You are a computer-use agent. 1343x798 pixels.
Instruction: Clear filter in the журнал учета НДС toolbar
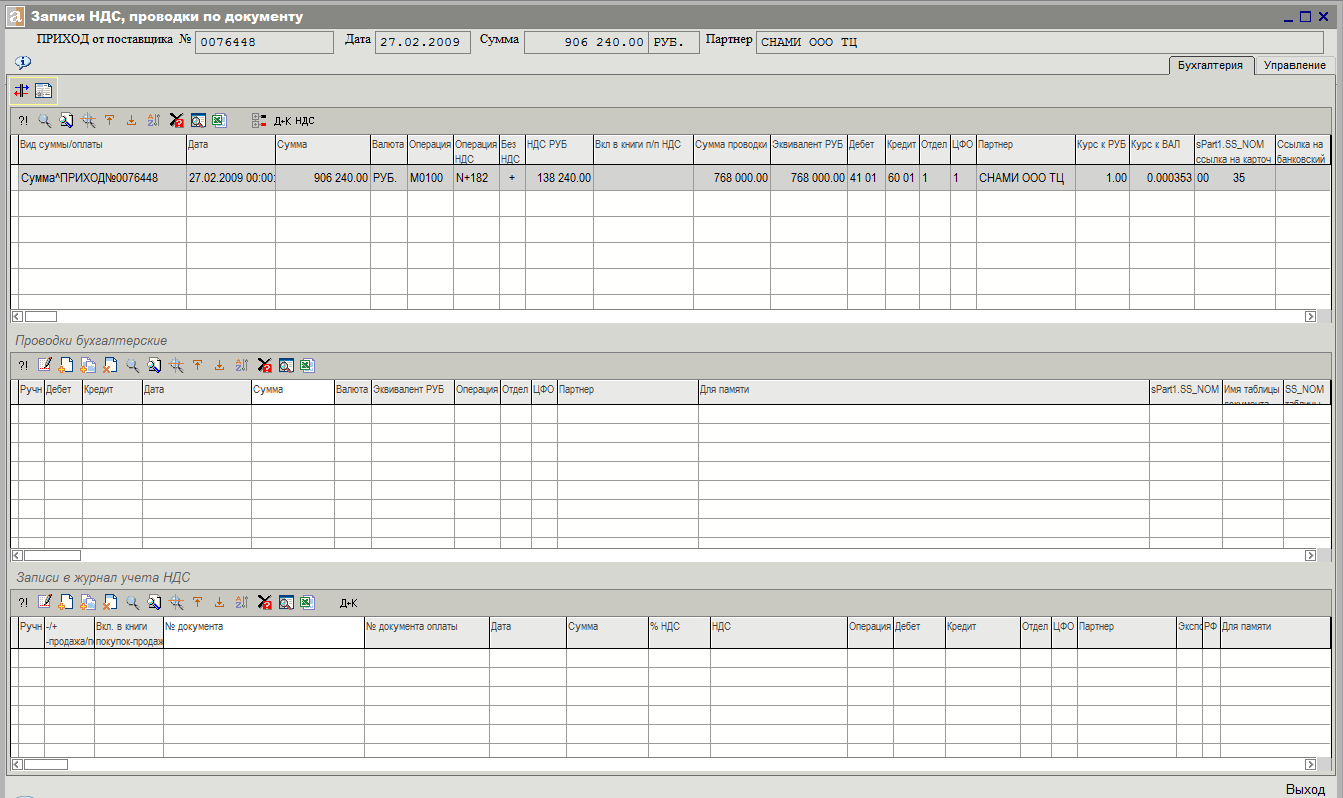[264, 602]
